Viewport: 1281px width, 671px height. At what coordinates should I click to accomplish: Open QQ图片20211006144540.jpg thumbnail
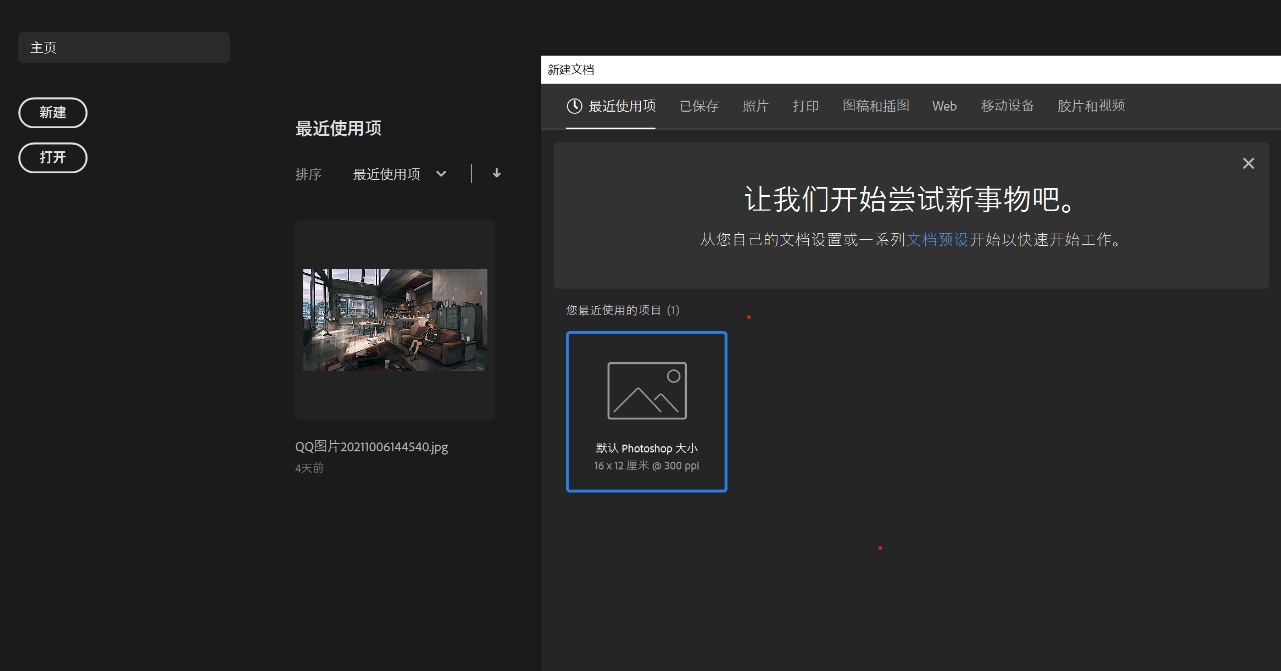click(395, 320)
